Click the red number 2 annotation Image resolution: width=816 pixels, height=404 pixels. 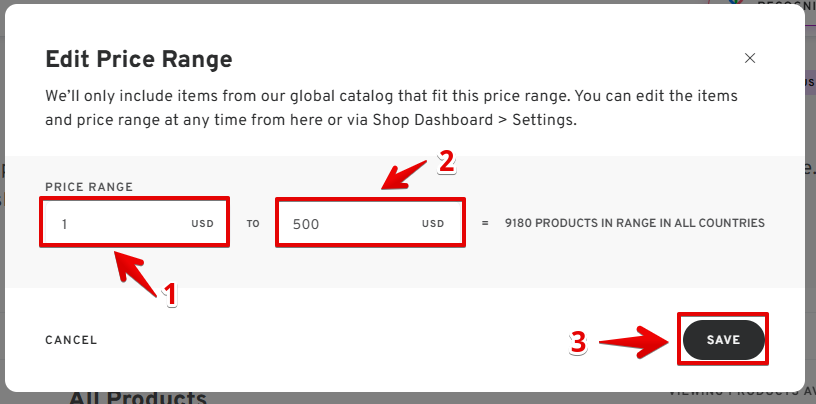click(447, 161)
